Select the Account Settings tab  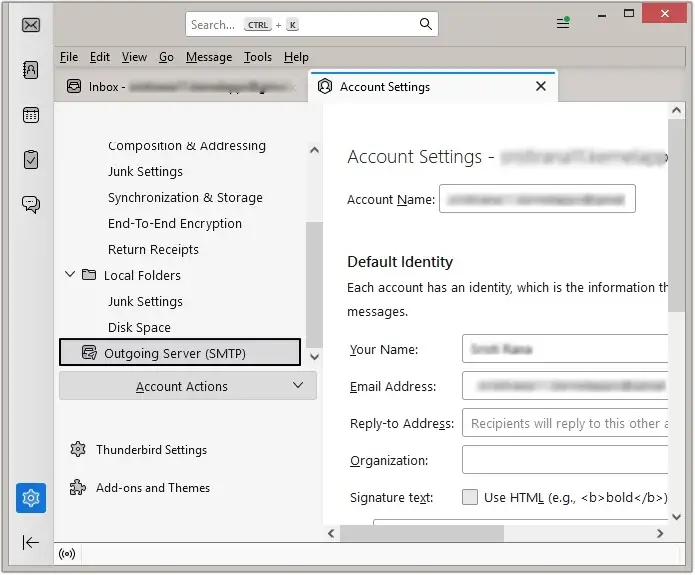pyautogui.click(x=433, y=86)
